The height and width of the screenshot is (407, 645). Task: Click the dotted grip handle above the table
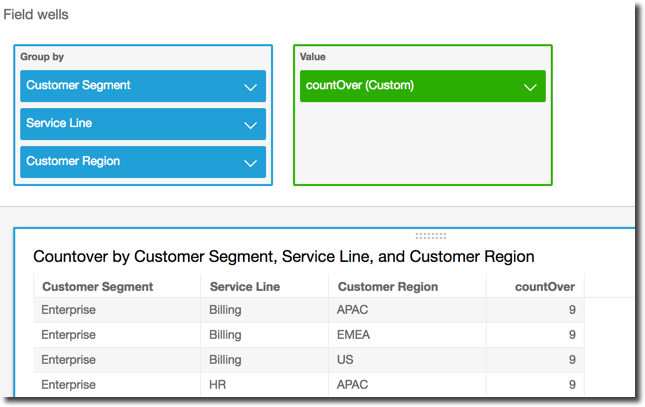pyautogui.click(x=430, y=236)
